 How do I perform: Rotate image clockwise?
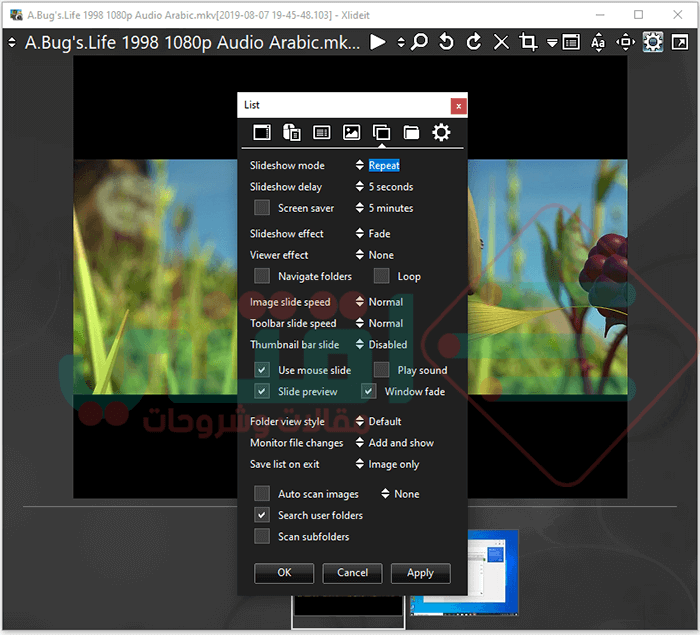pyautogui.click(x=474, y=42)
